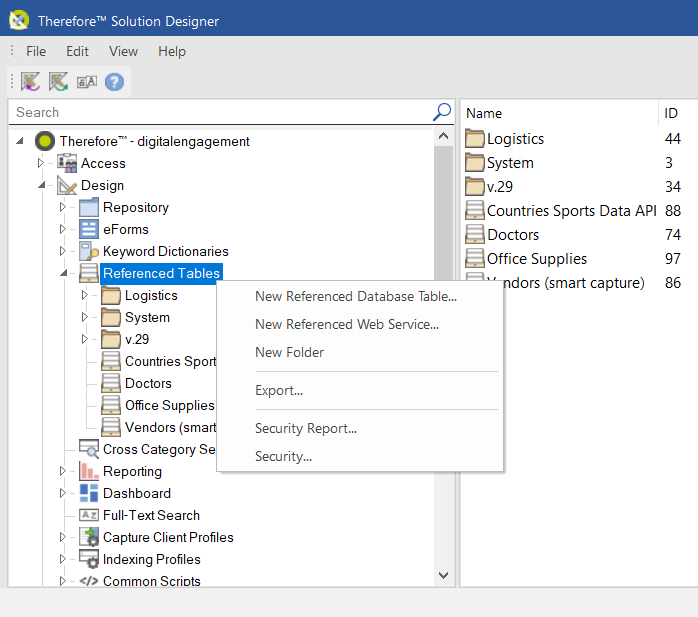Screen dimensions: 698x617
Task: Expand the Capture Client Profiles node
Action: (63, 537)
